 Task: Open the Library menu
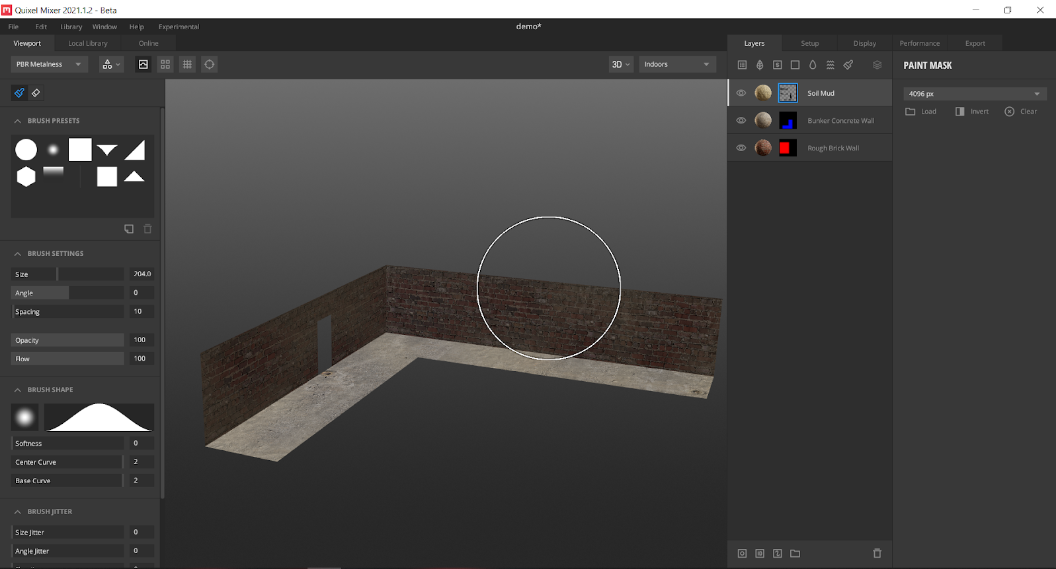pyautogui.click(x=71, y=27)
